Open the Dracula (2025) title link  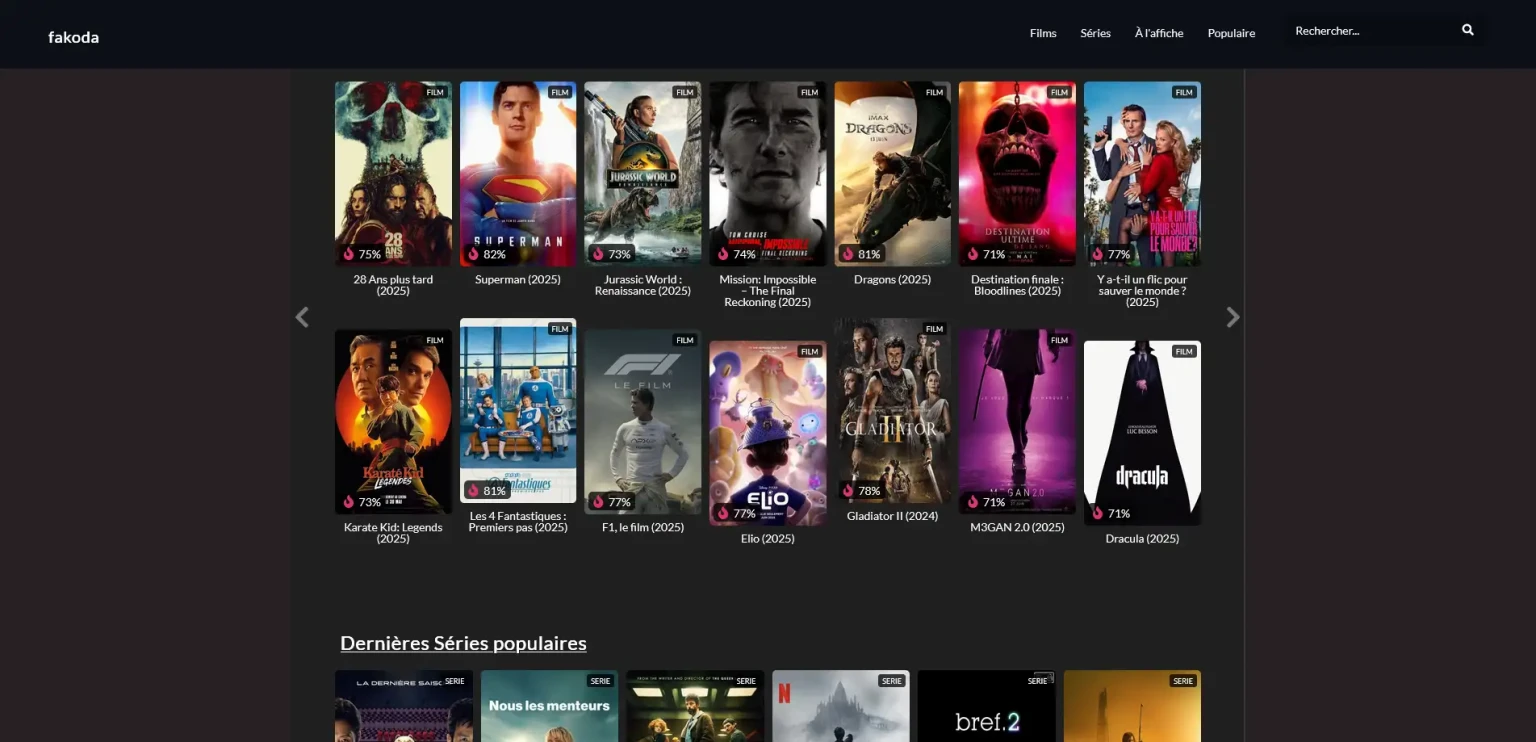(x=1142, y=538)
